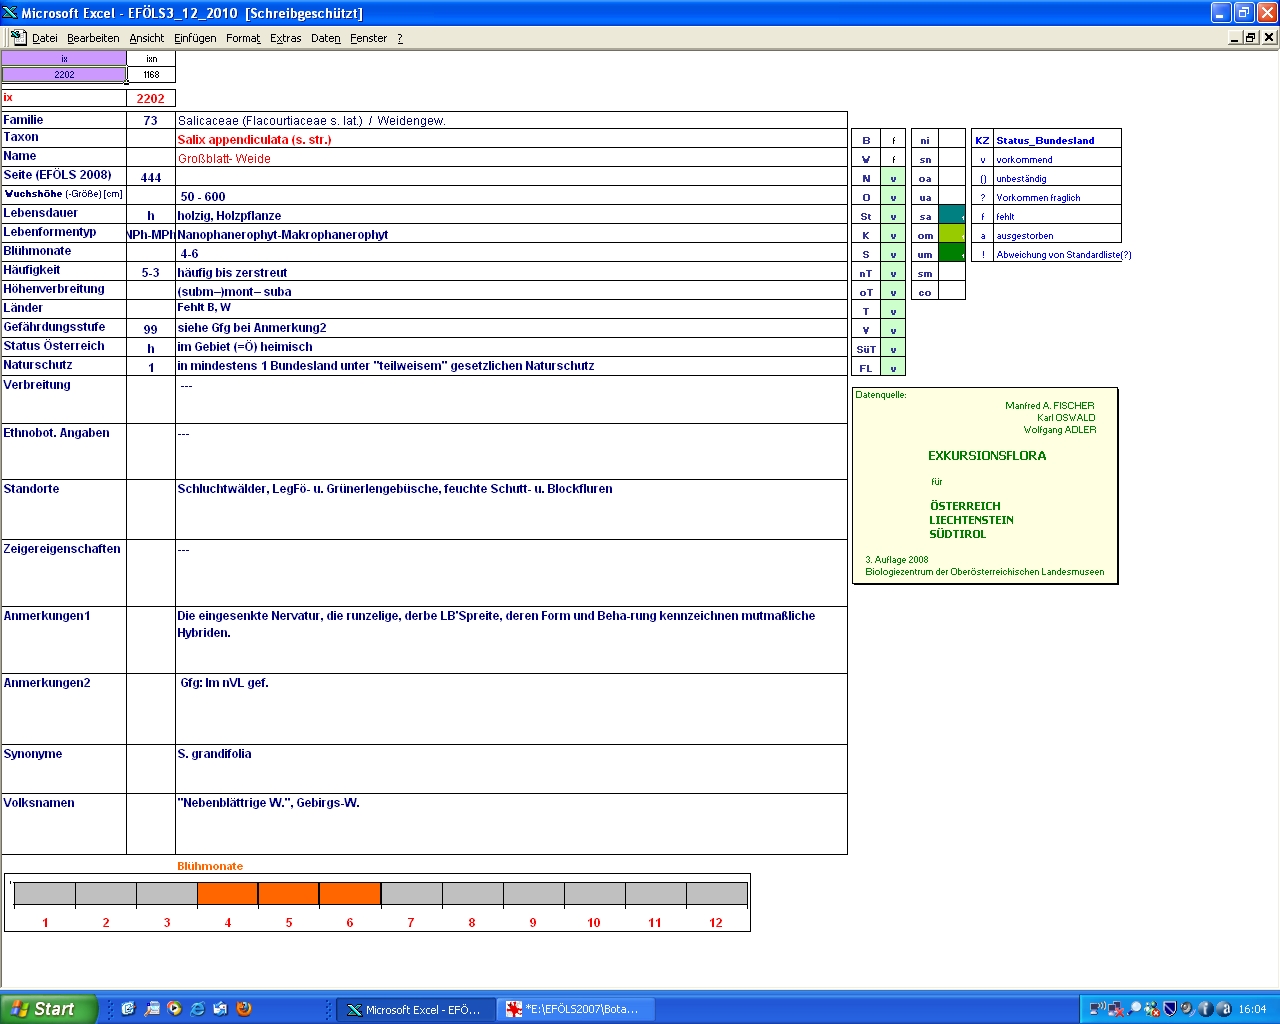The height and width of the screenshot is (1024, 1280).
Task: Select the 'Salix appendiculata (s. str.)' taxon cell
Action: coord(511,139)
